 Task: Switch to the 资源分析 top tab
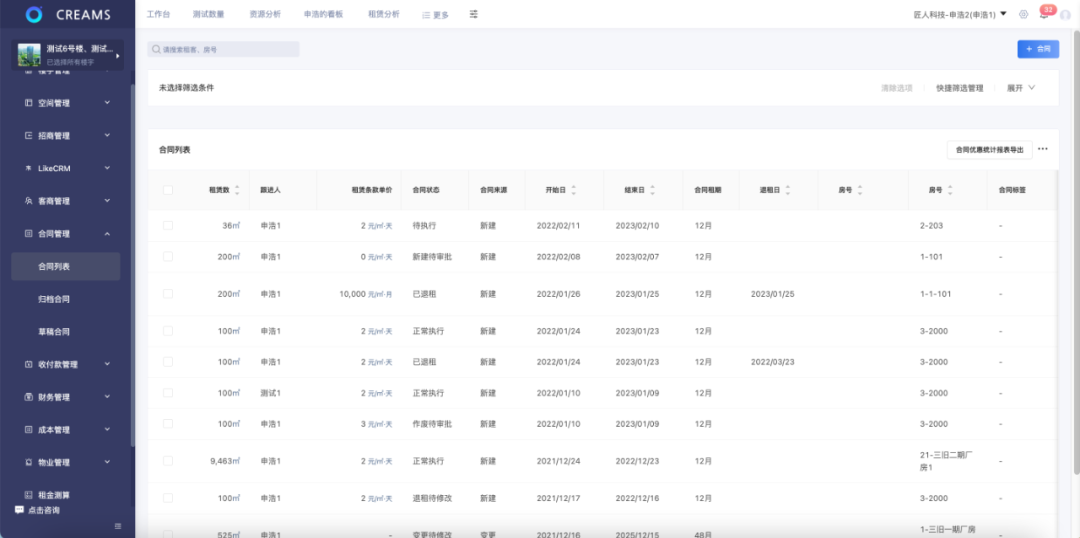tap(265, 14)
